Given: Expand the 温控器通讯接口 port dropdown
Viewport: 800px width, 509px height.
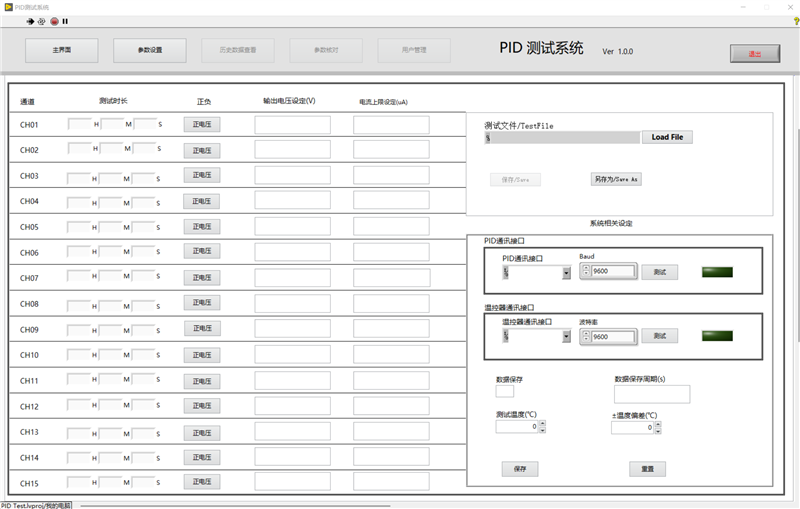Looking at the screenshot, I should tap(566, 337).
